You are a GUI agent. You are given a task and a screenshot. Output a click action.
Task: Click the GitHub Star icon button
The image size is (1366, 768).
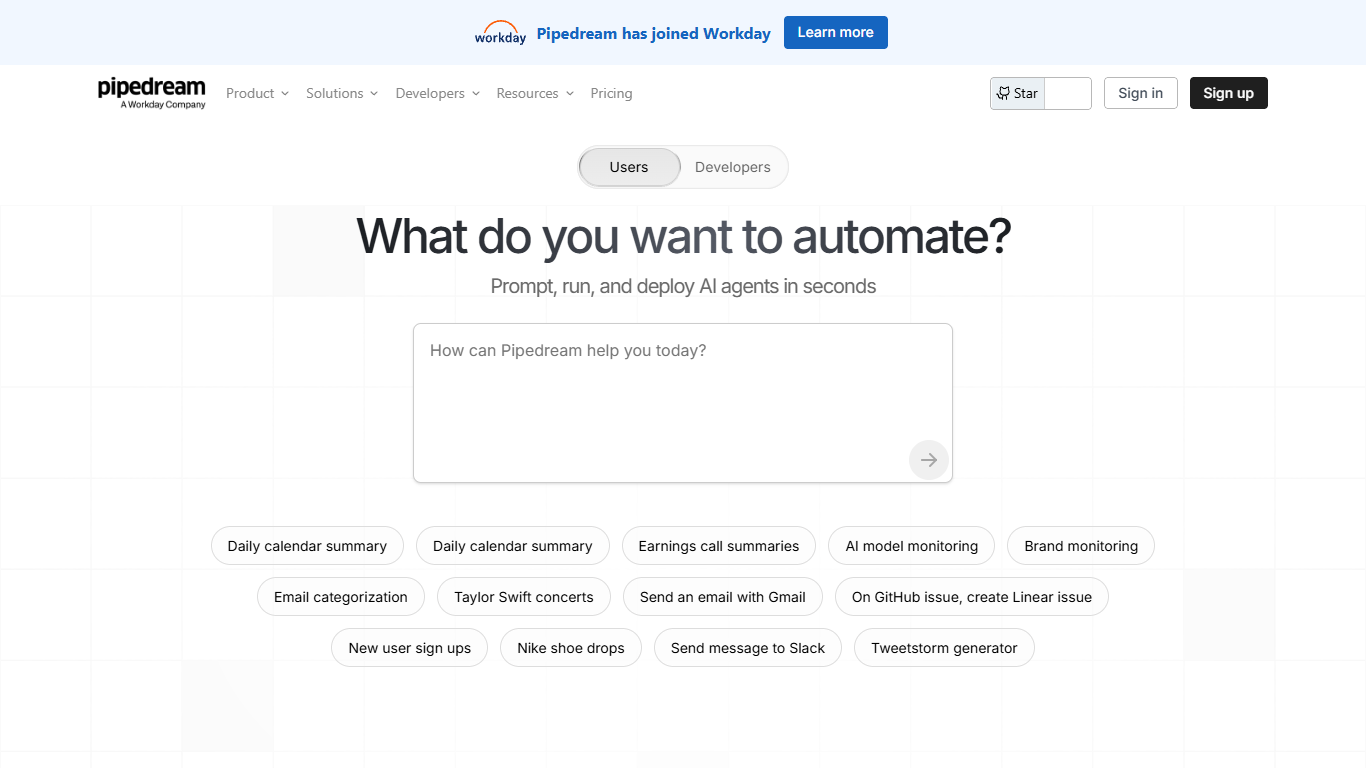(1017, 93)
